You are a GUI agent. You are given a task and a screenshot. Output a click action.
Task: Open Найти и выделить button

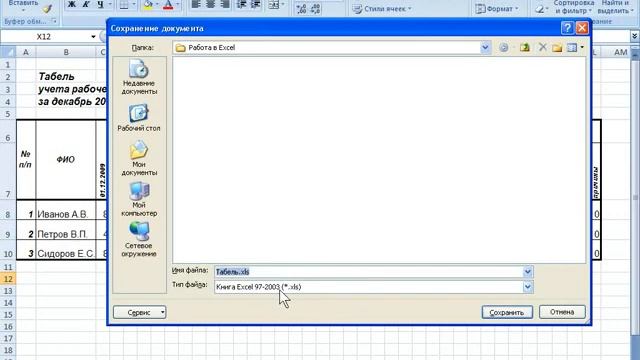[x=616, y=7]
